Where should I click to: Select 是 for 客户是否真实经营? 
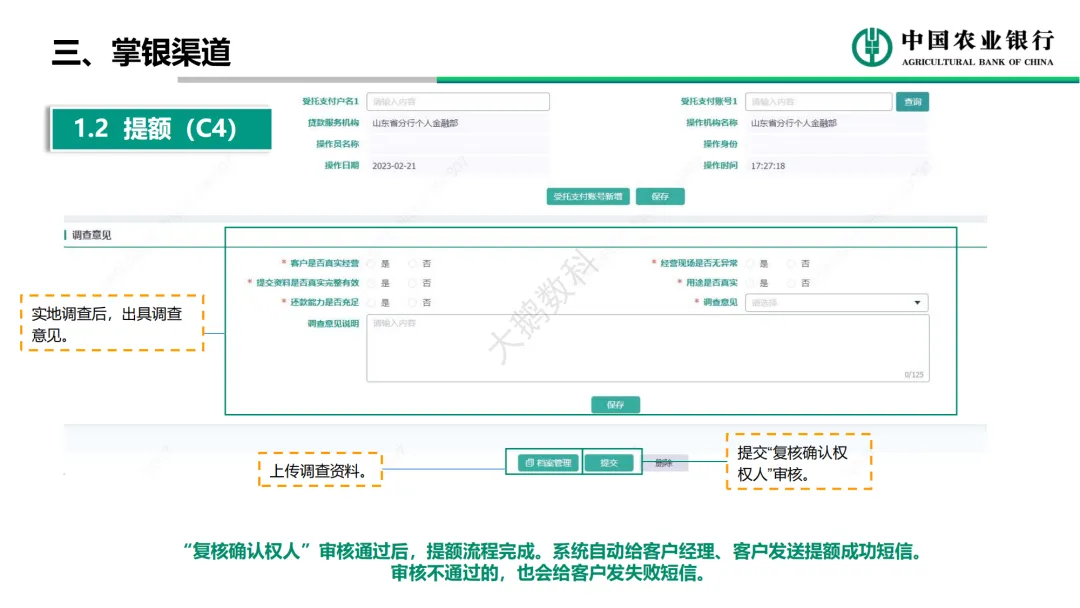tap(372, 264)
